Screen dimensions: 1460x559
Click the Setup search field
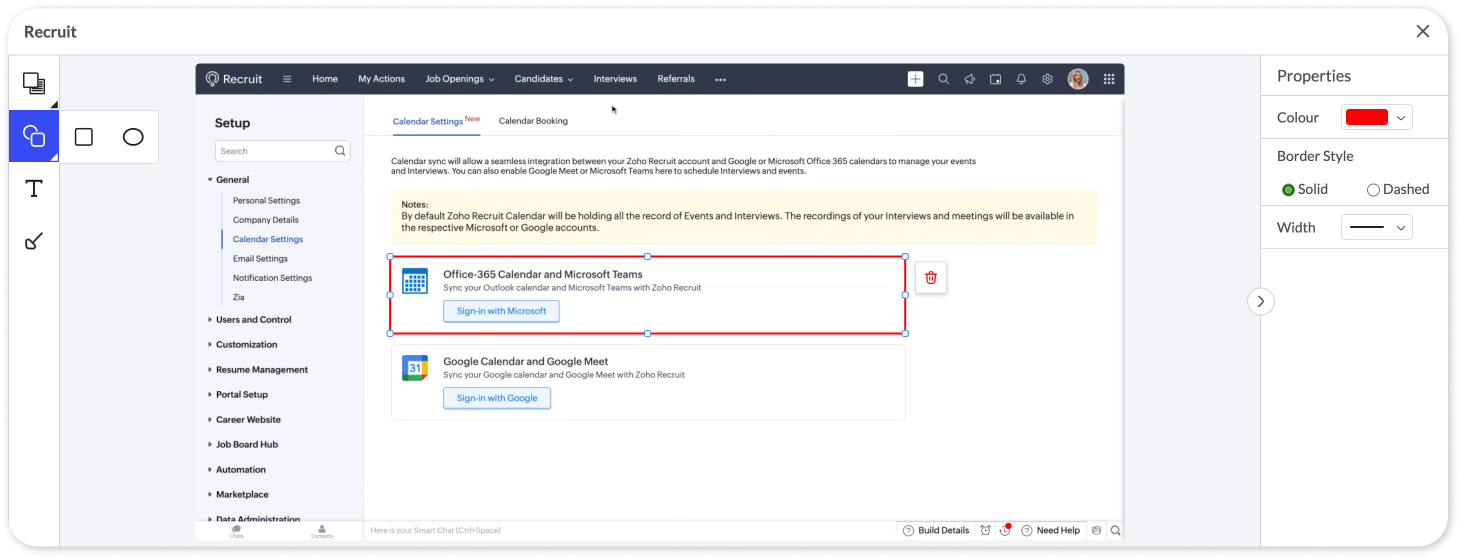pos(282,151)
